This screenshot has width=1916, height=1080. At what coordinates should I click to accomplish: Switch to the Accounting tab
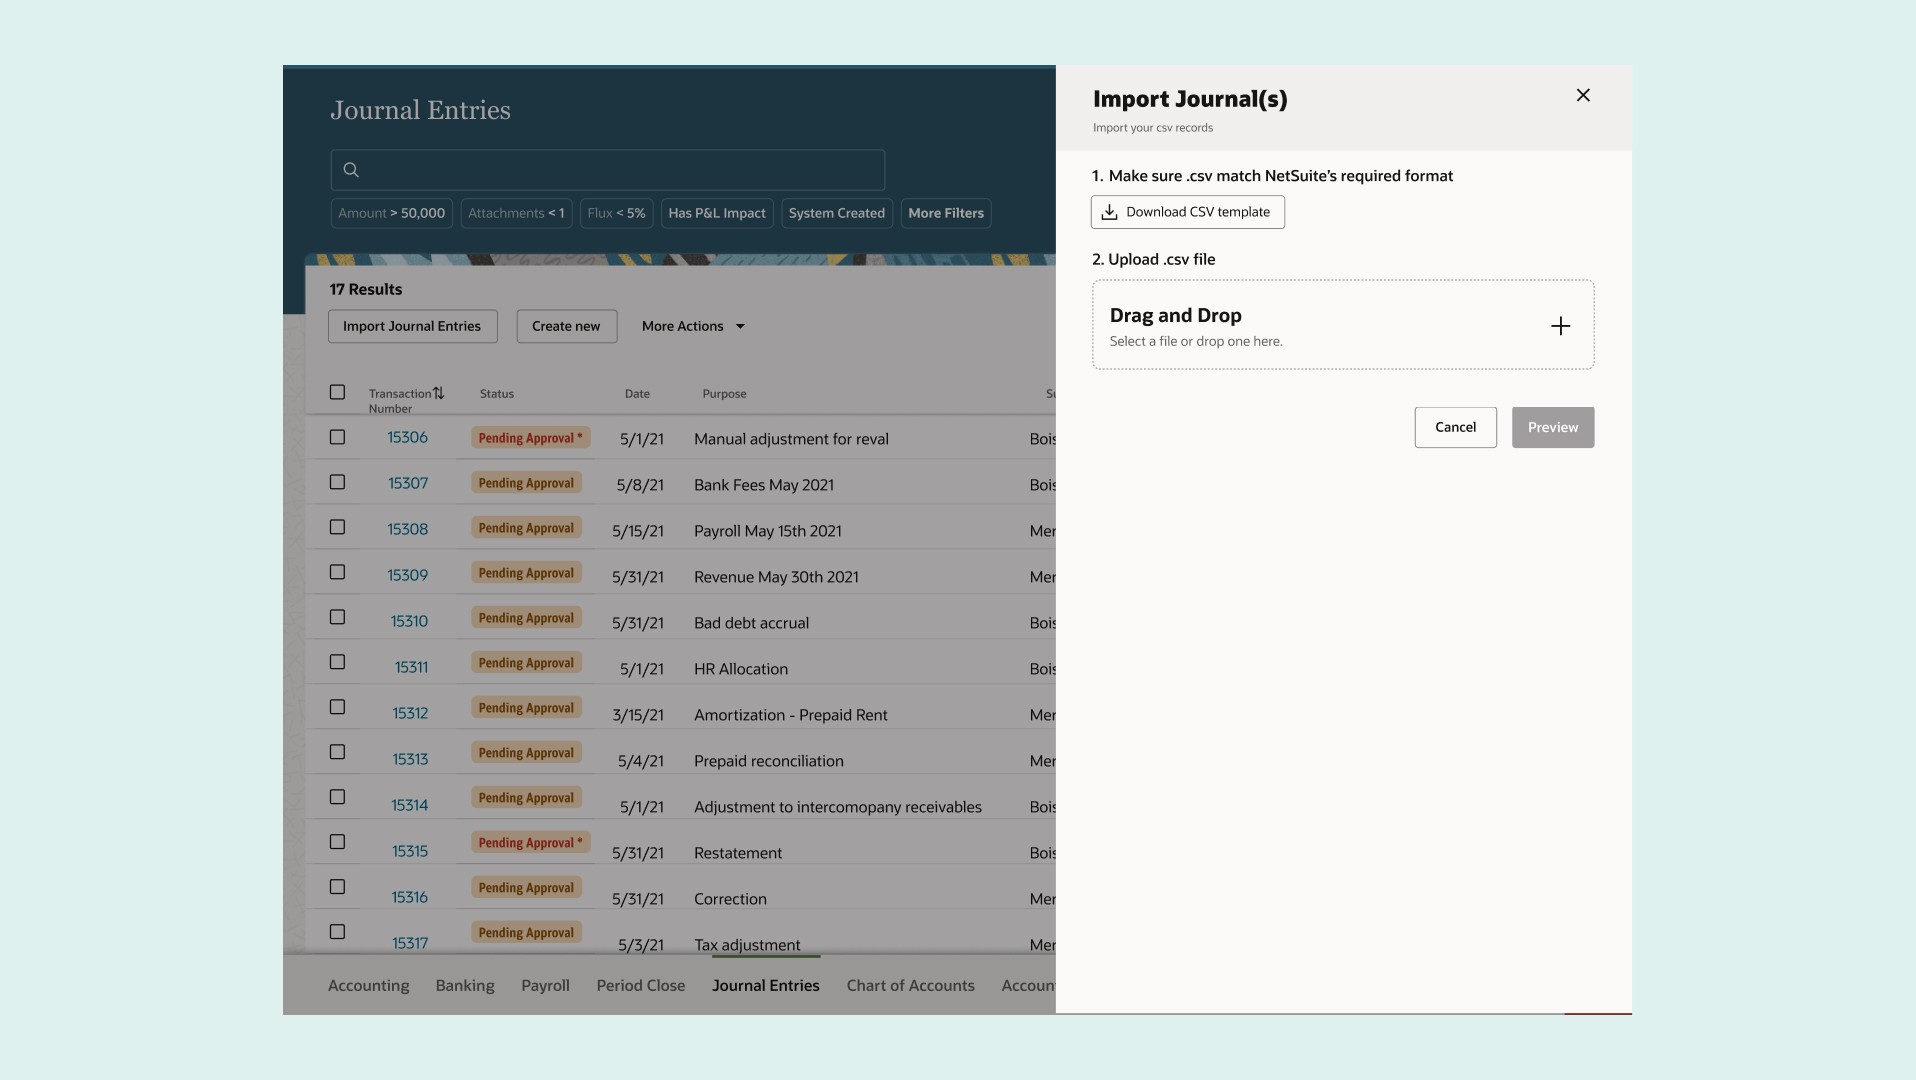click(368, 985)
